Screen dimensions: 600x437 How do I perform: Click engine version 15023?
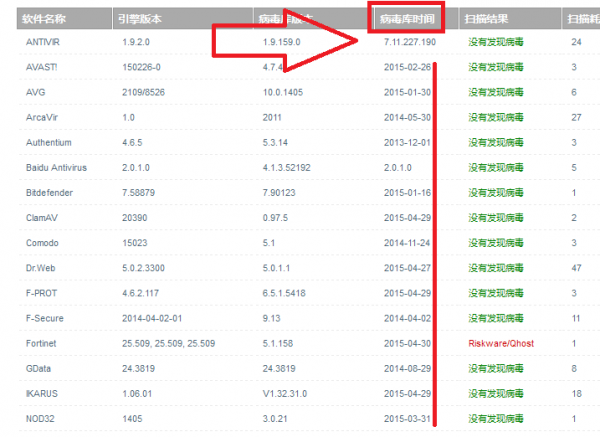click(135, 243)
